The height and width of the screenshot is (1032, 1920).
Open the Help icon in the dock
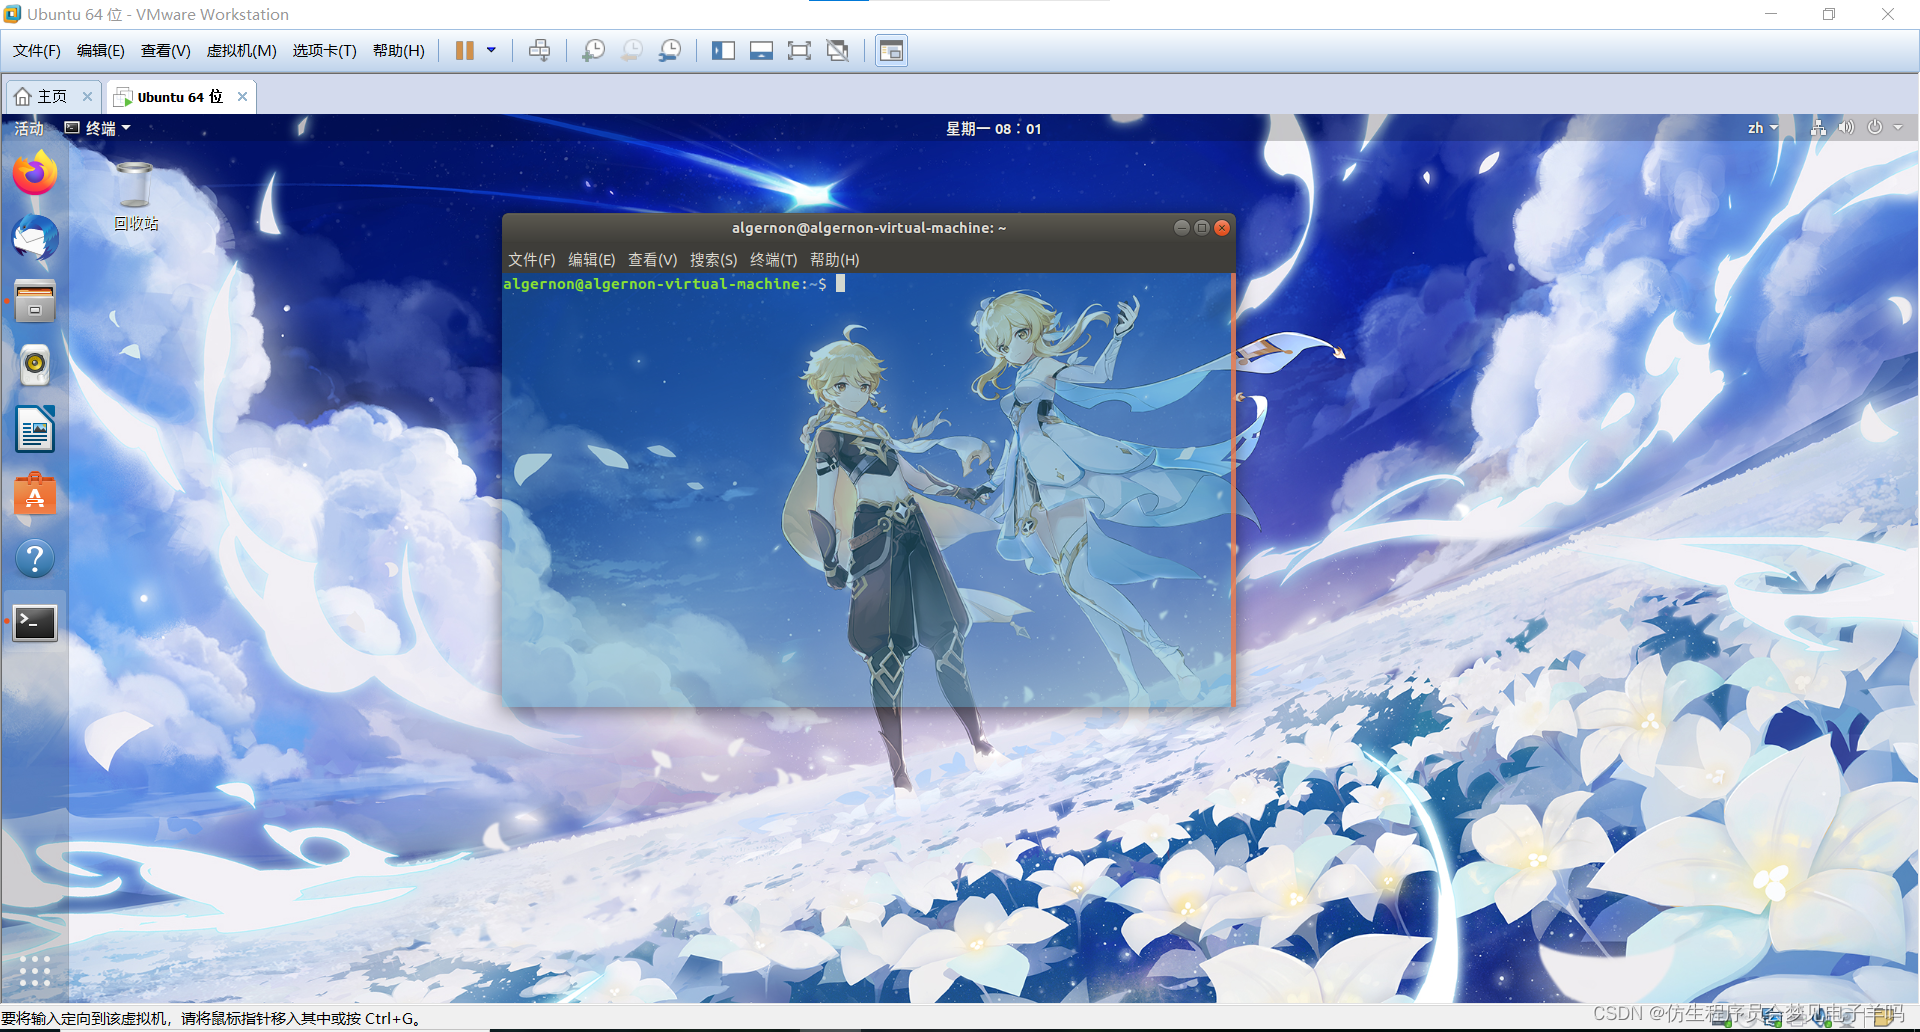pos(35,558)
